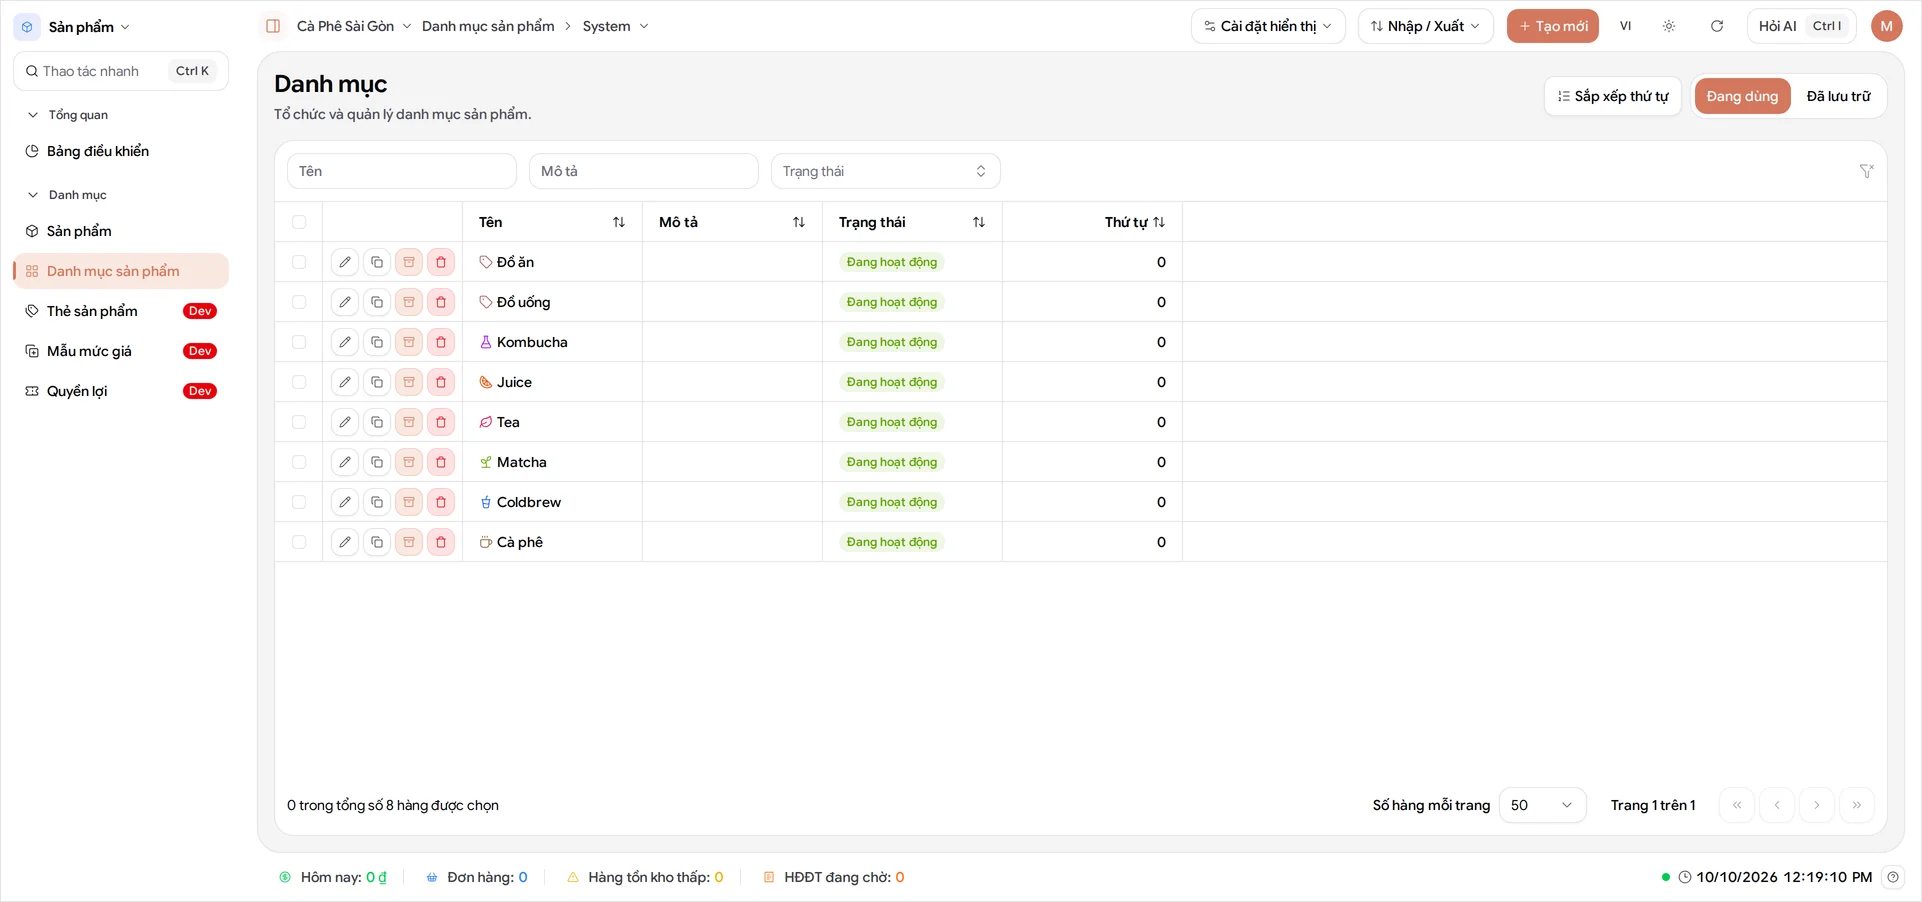Archive the Coldbrew row
Image resolution: width=1922 pixels, height=902 pixels.
point(409,502)
